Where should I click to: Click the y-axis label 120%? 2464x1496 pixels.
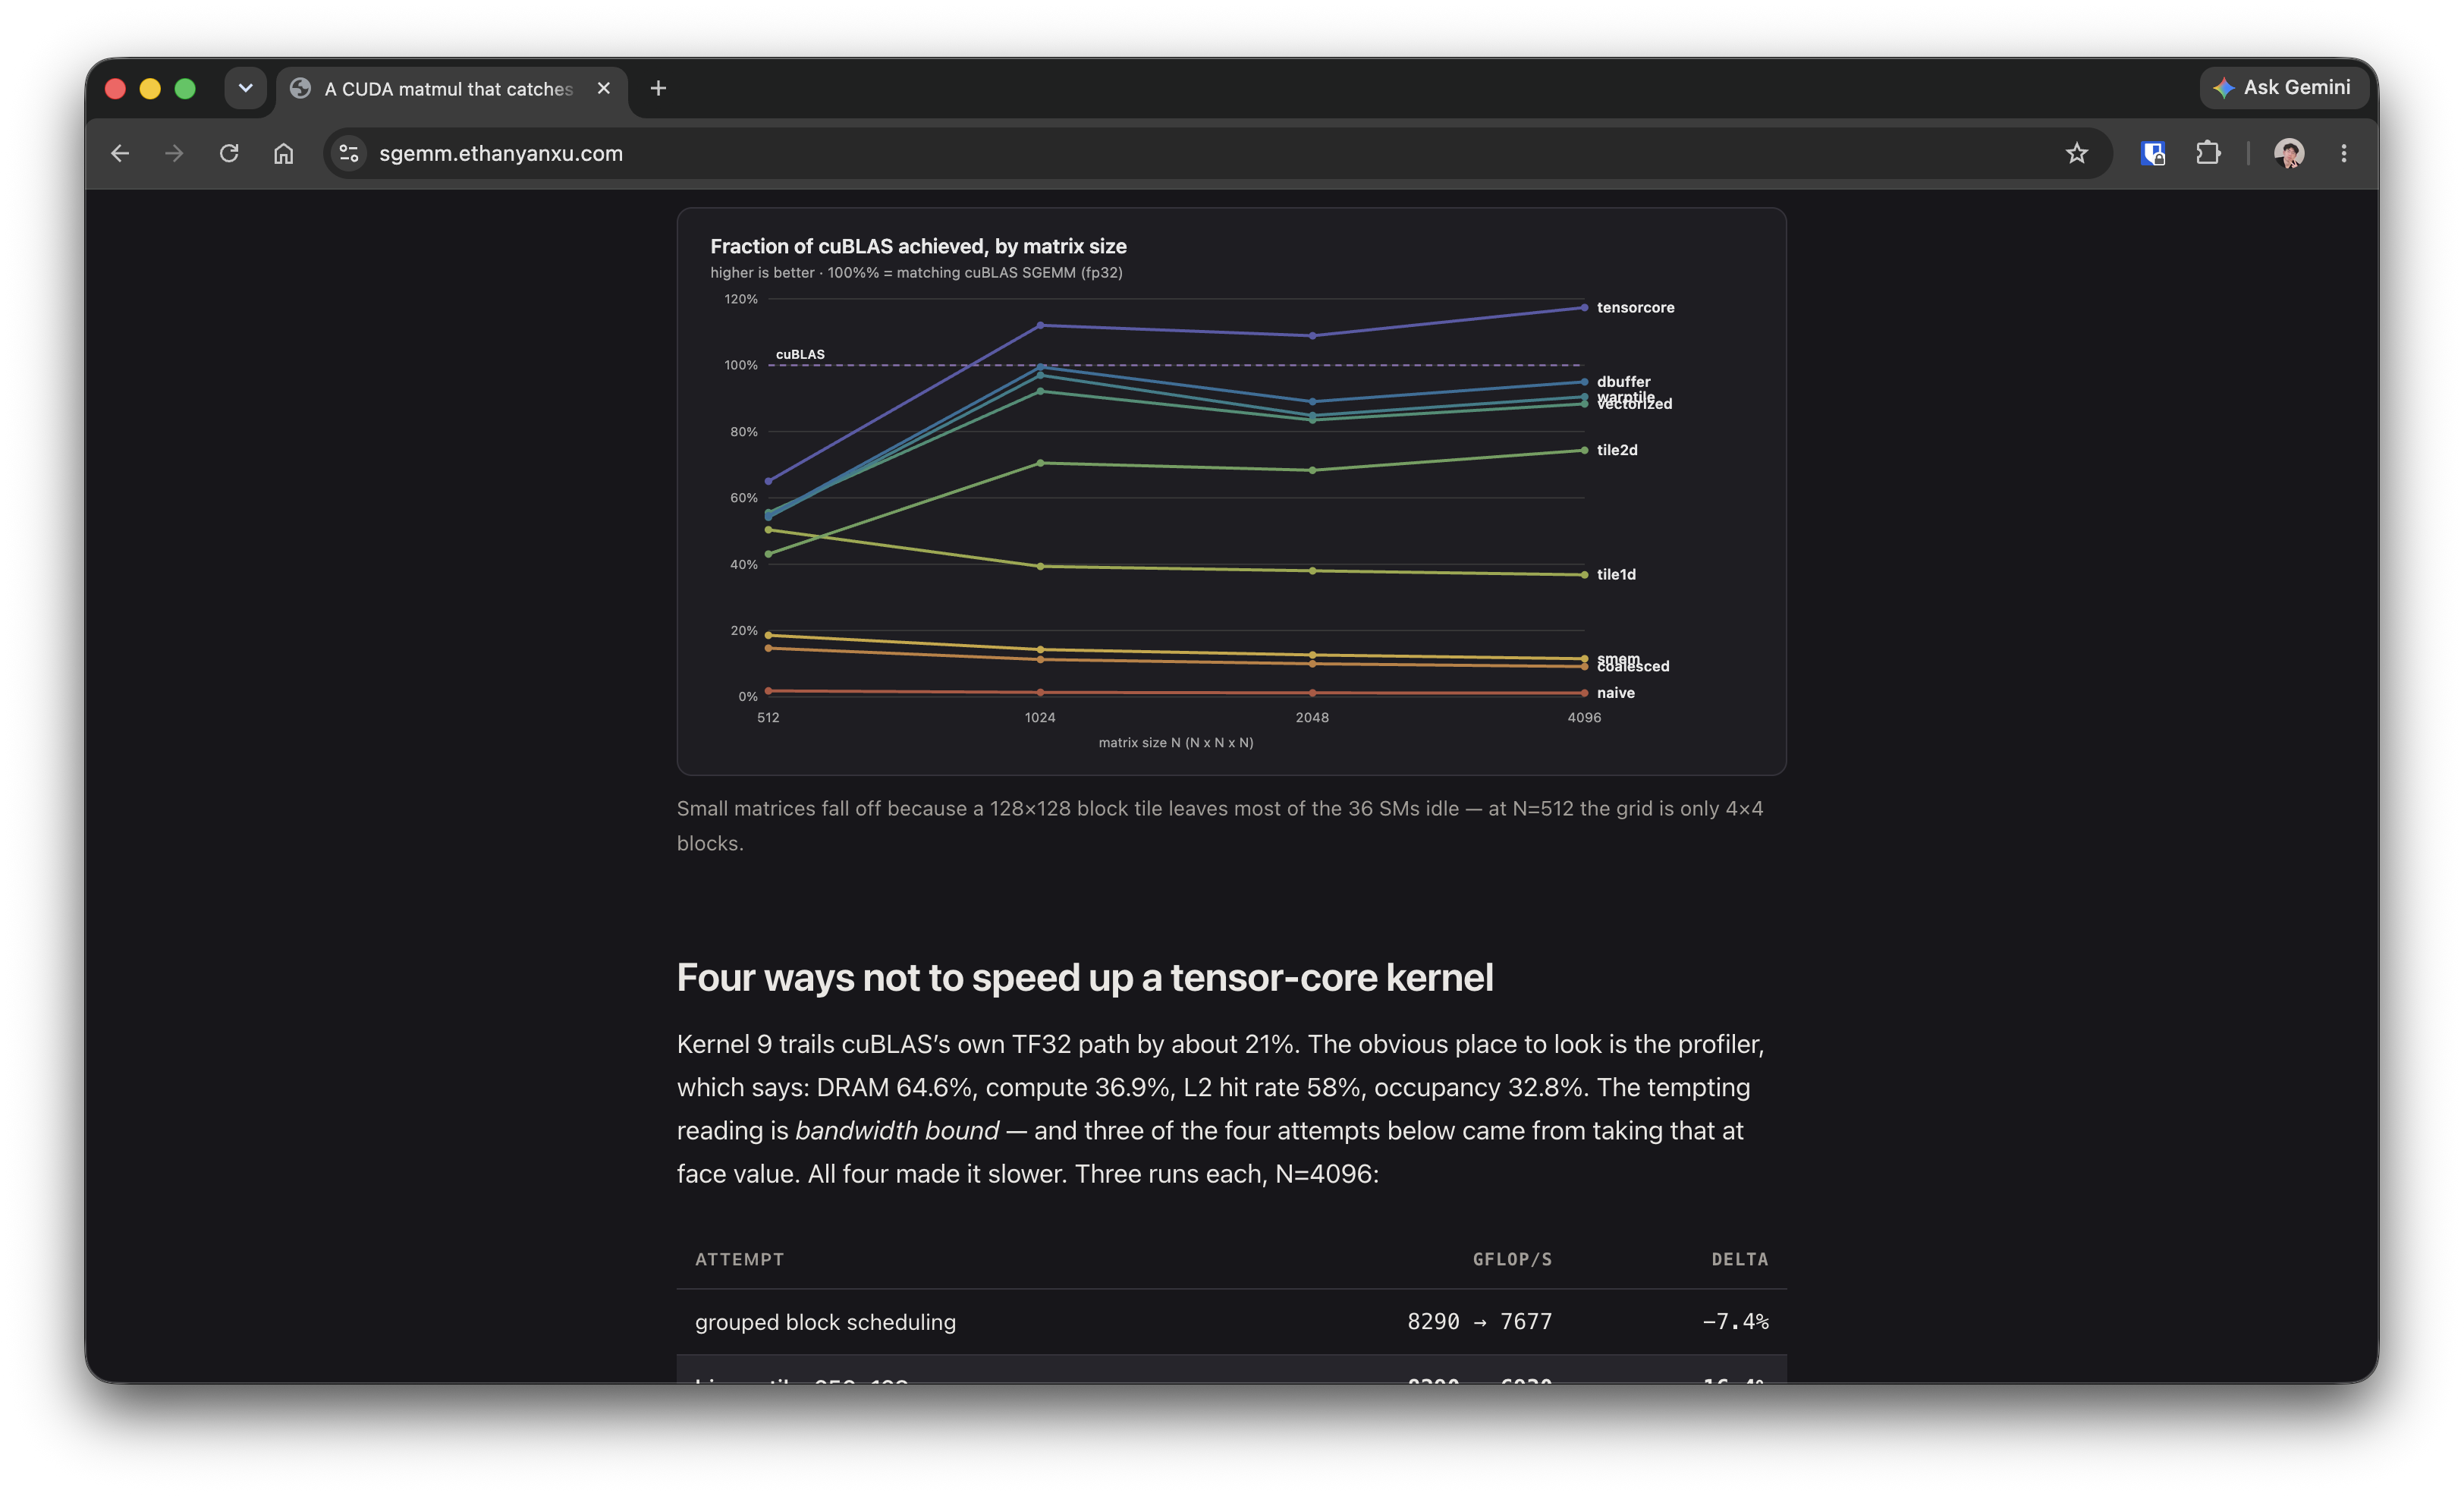click(x=741, y=299)
